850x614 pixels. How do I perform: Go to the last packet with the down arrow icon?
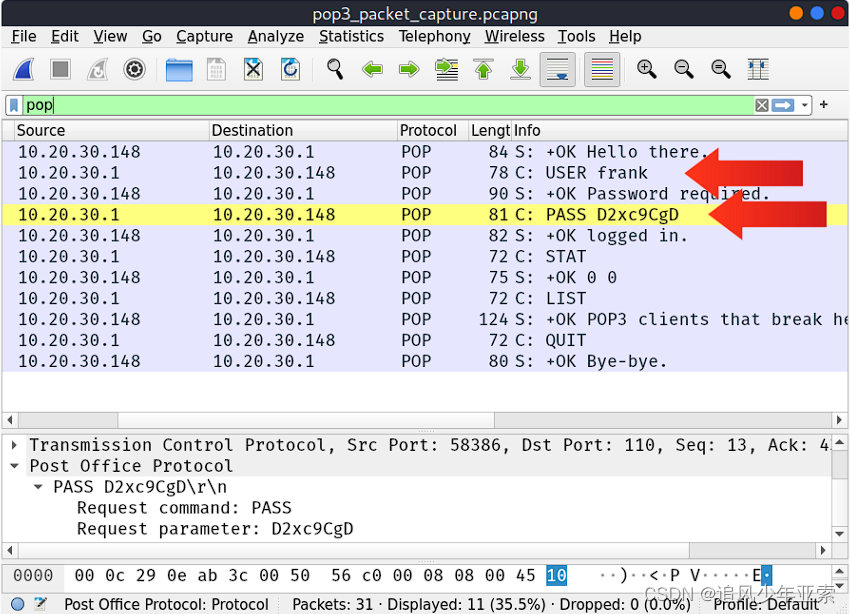(520, 69)
